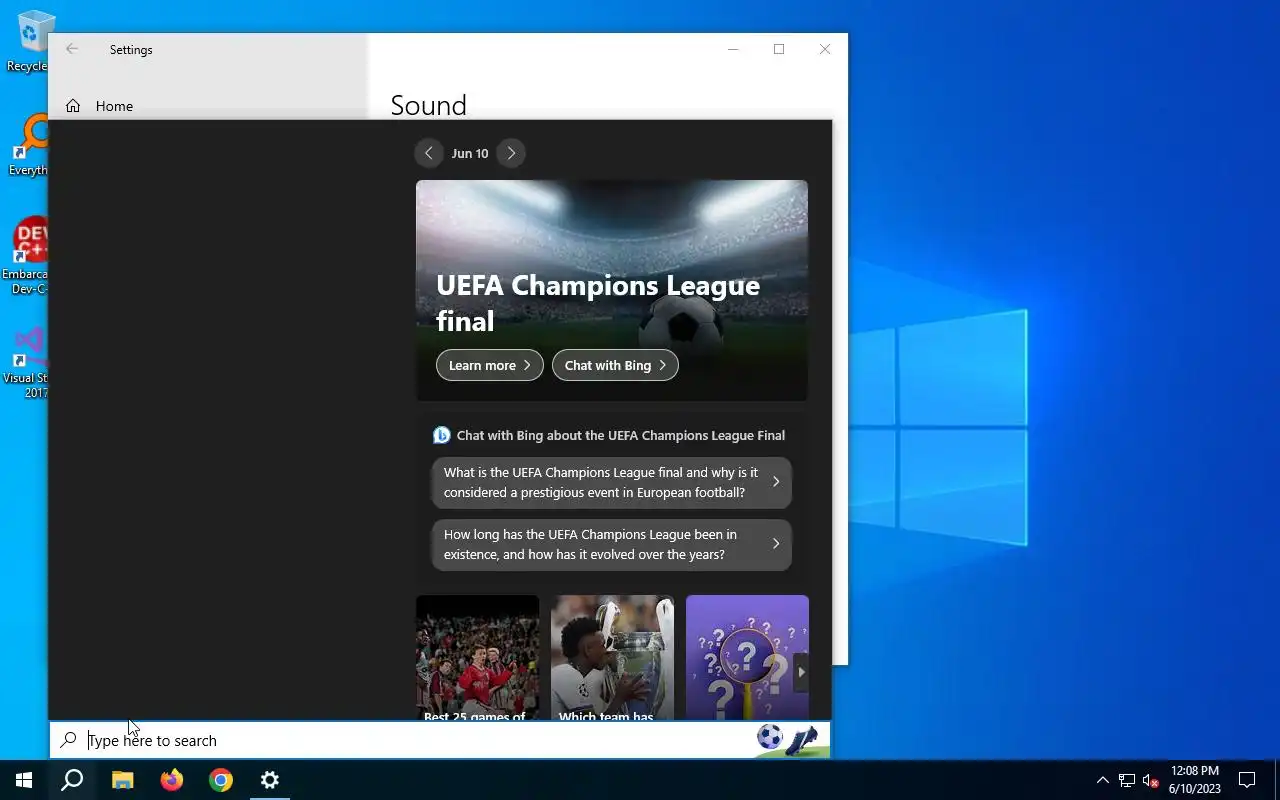Click the muted volume tray icon
The height and width of the screenshot is (800, 1280).
point(1150,780)
